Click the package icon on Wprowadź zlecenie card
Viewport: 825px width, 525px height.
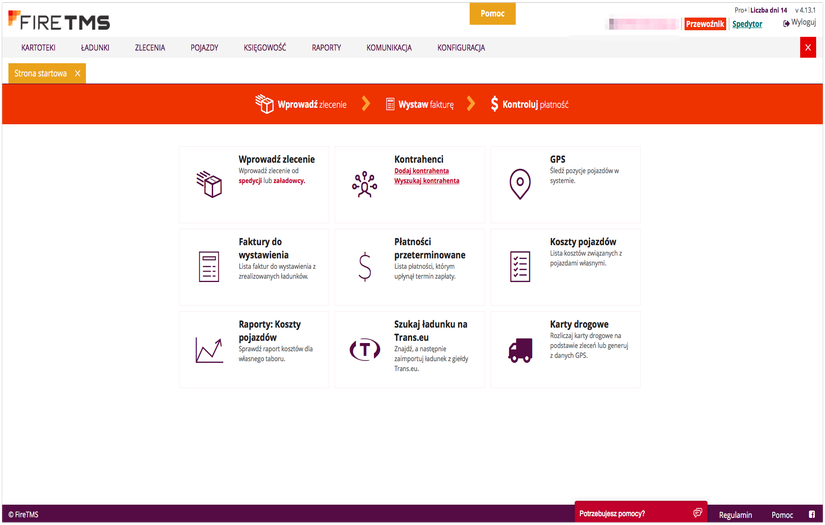209,184
